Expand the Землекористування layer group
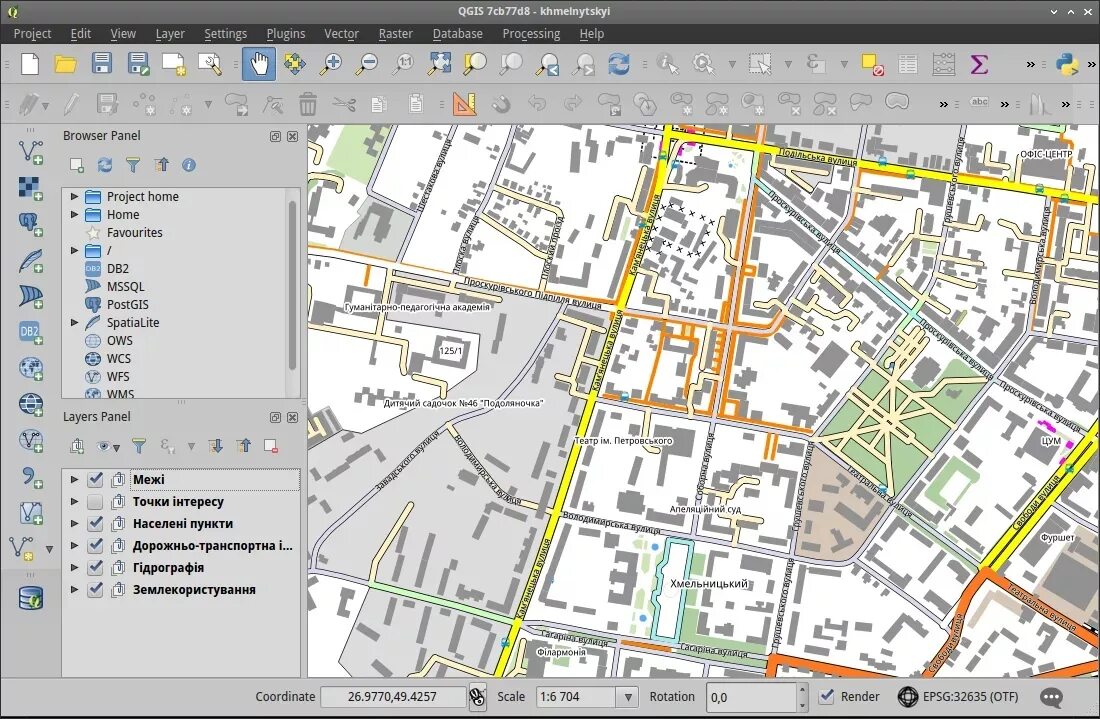This screenshot has width=1100, height=719. [x=74, y=590]
